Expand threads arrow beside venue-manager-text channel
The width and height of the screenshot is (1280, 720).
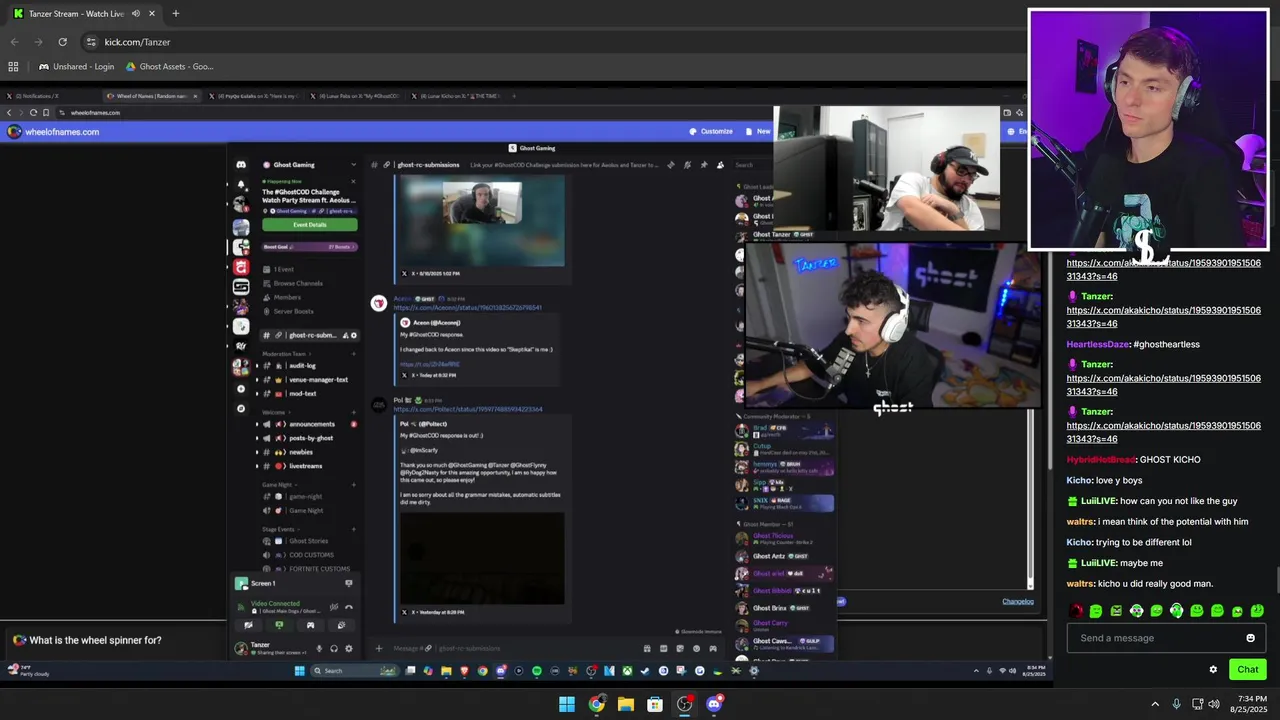tap(257, 380)
